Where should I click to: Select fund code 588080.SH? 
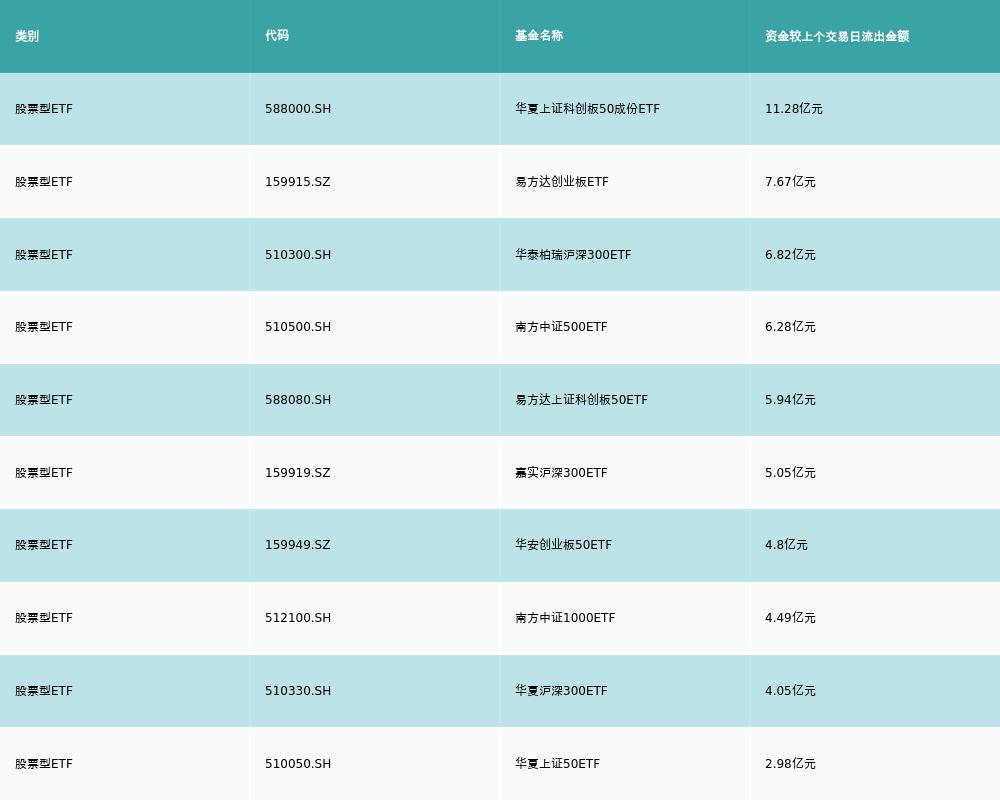pyautogui.click(x=298, y=400)
